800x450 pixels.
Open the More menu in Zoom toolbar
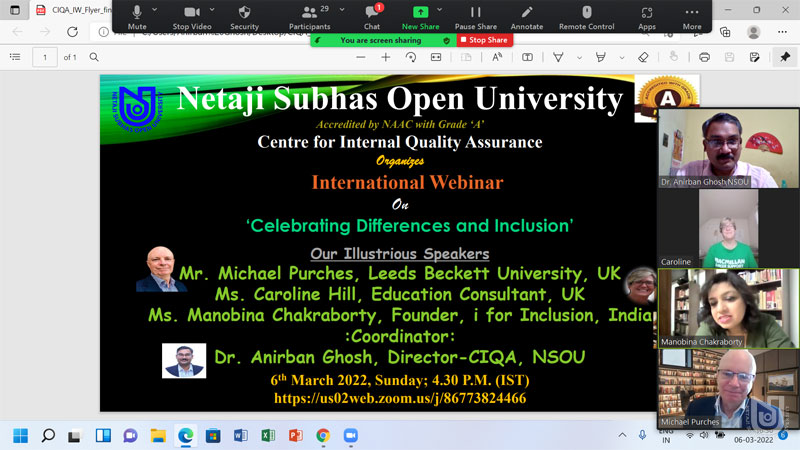click(x=692, y=17)
